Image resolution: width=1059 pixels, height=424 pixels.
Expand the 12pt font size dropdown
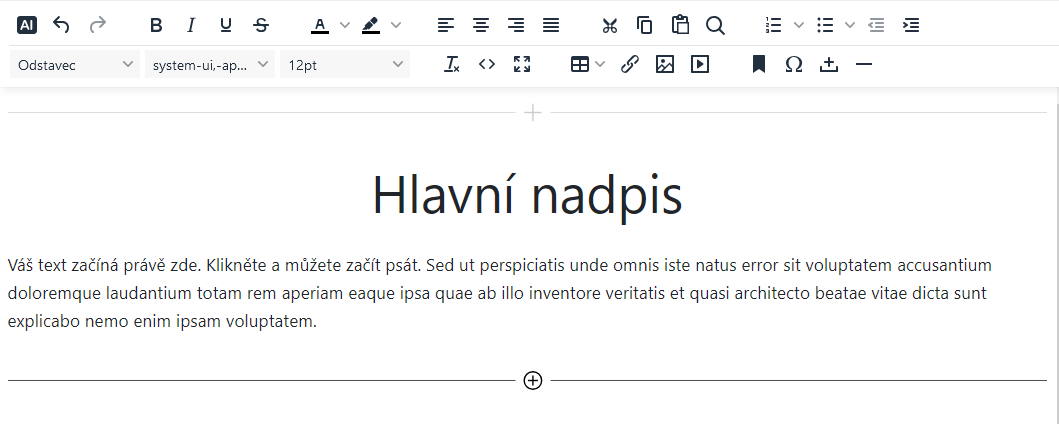pos(344,65)
